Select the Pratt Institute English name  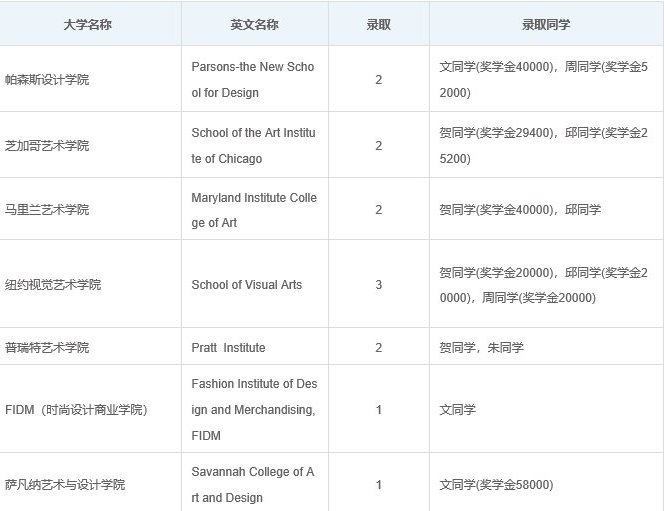click(x=228, y=348)
